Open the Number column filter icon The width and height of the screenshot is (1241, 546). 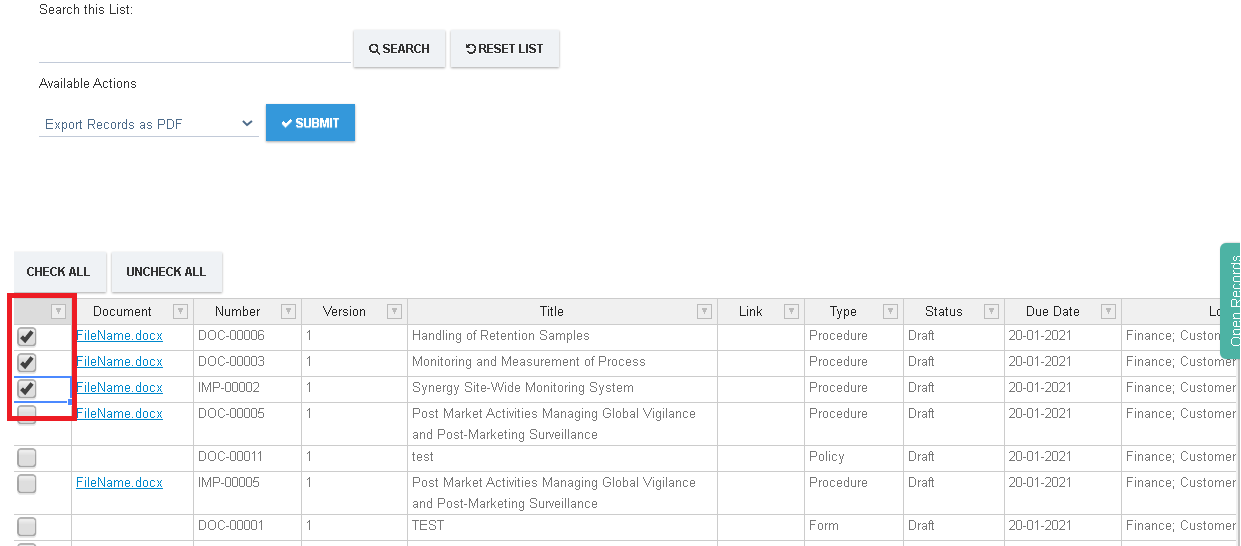(x=288, y=311)
